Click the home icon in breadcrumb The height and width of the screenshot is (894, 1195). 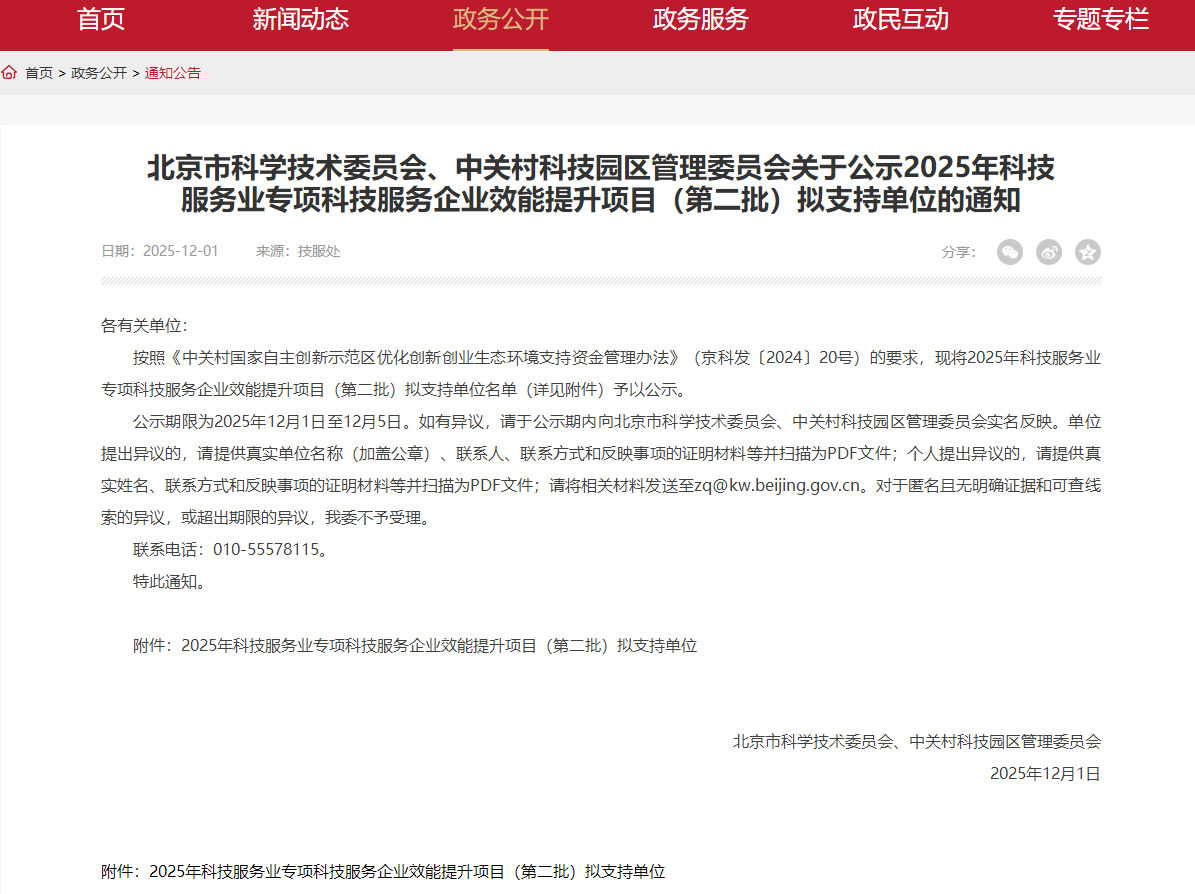[10, 73]
